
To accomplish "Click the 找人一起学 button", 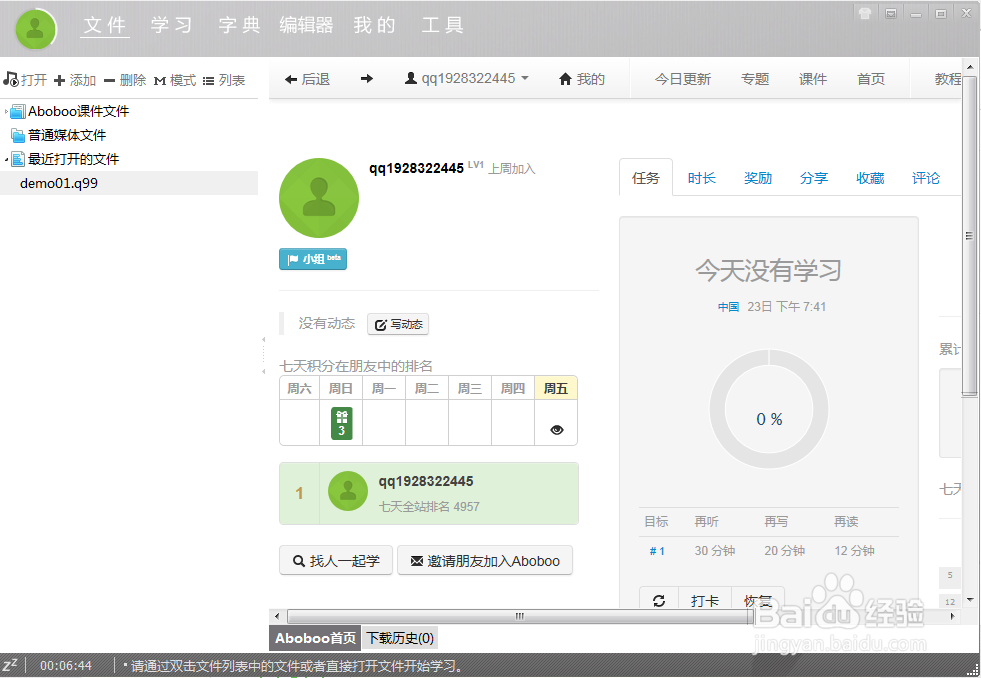I will (336, 560).
